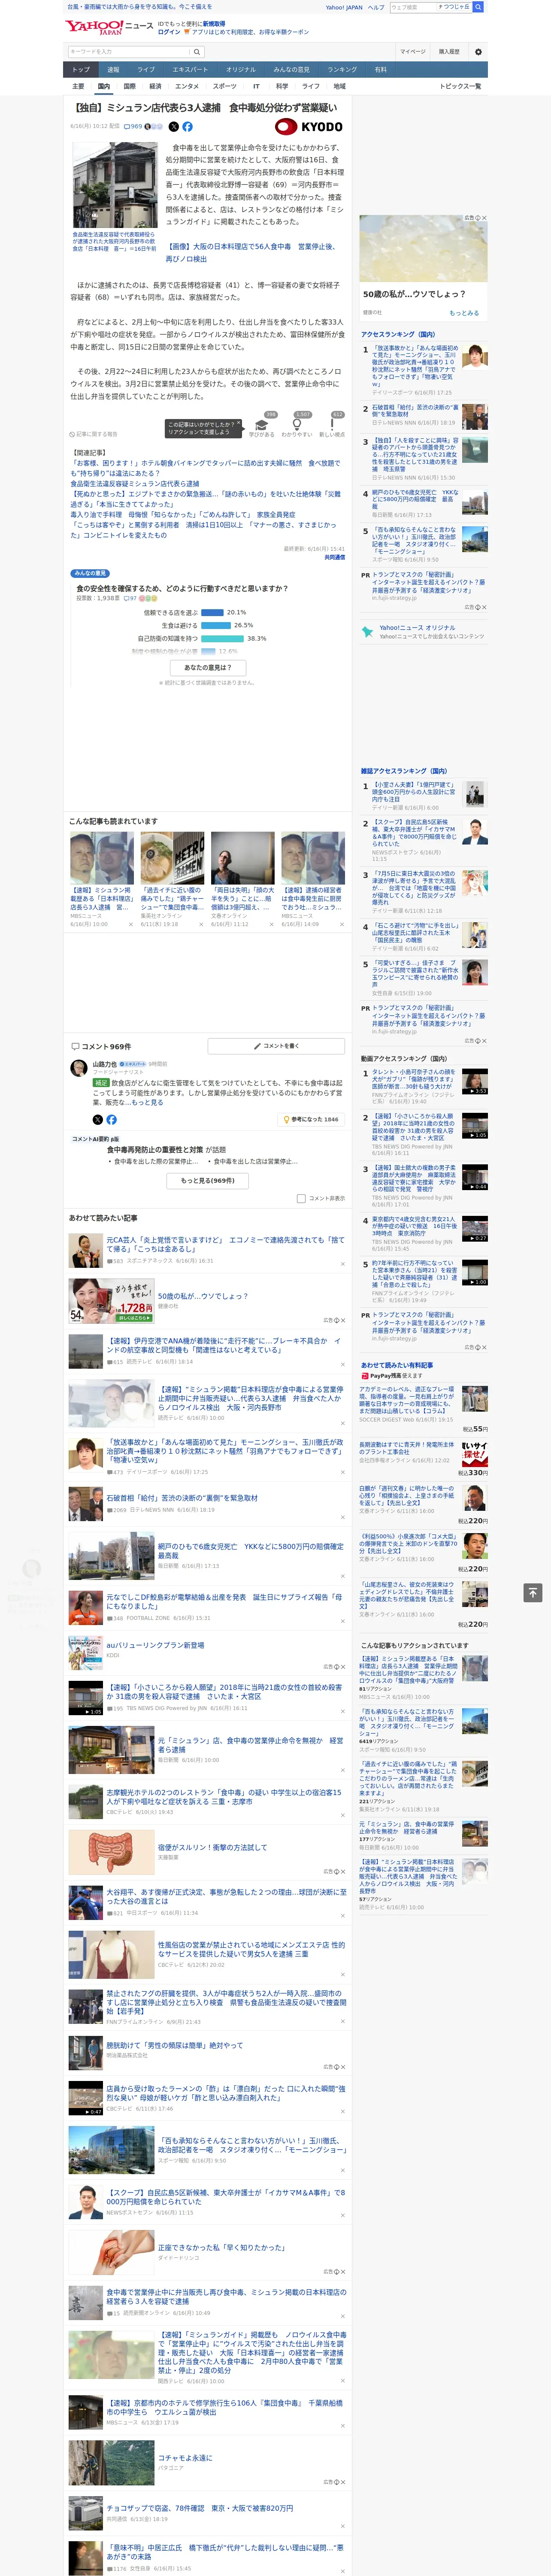The image size is (551, 2576).
Task: React with 学びがある mortarboard icon
Action: point(261,424)
